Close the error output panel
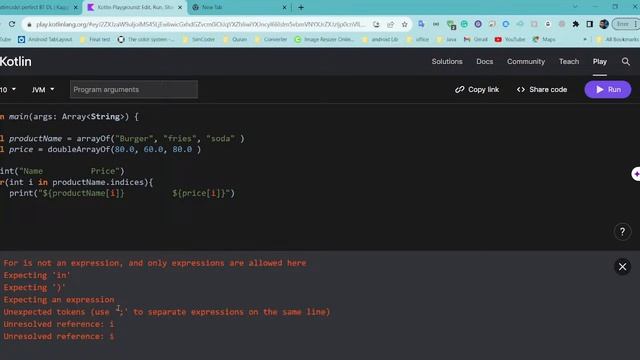This screenshot has width=640, height=360. (622, 267)
